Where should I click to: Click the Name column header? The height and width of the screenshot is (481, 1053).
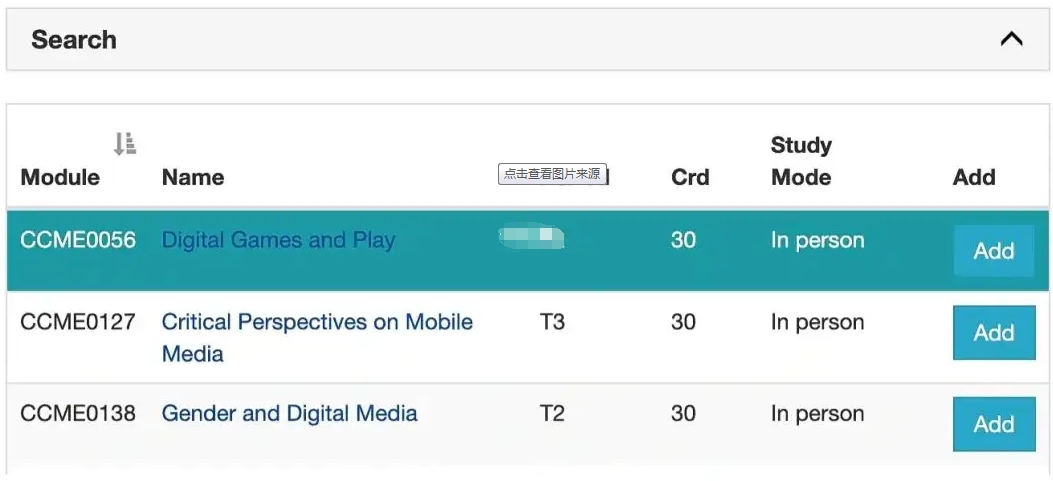pyautogui.click(x=193, y=177)
